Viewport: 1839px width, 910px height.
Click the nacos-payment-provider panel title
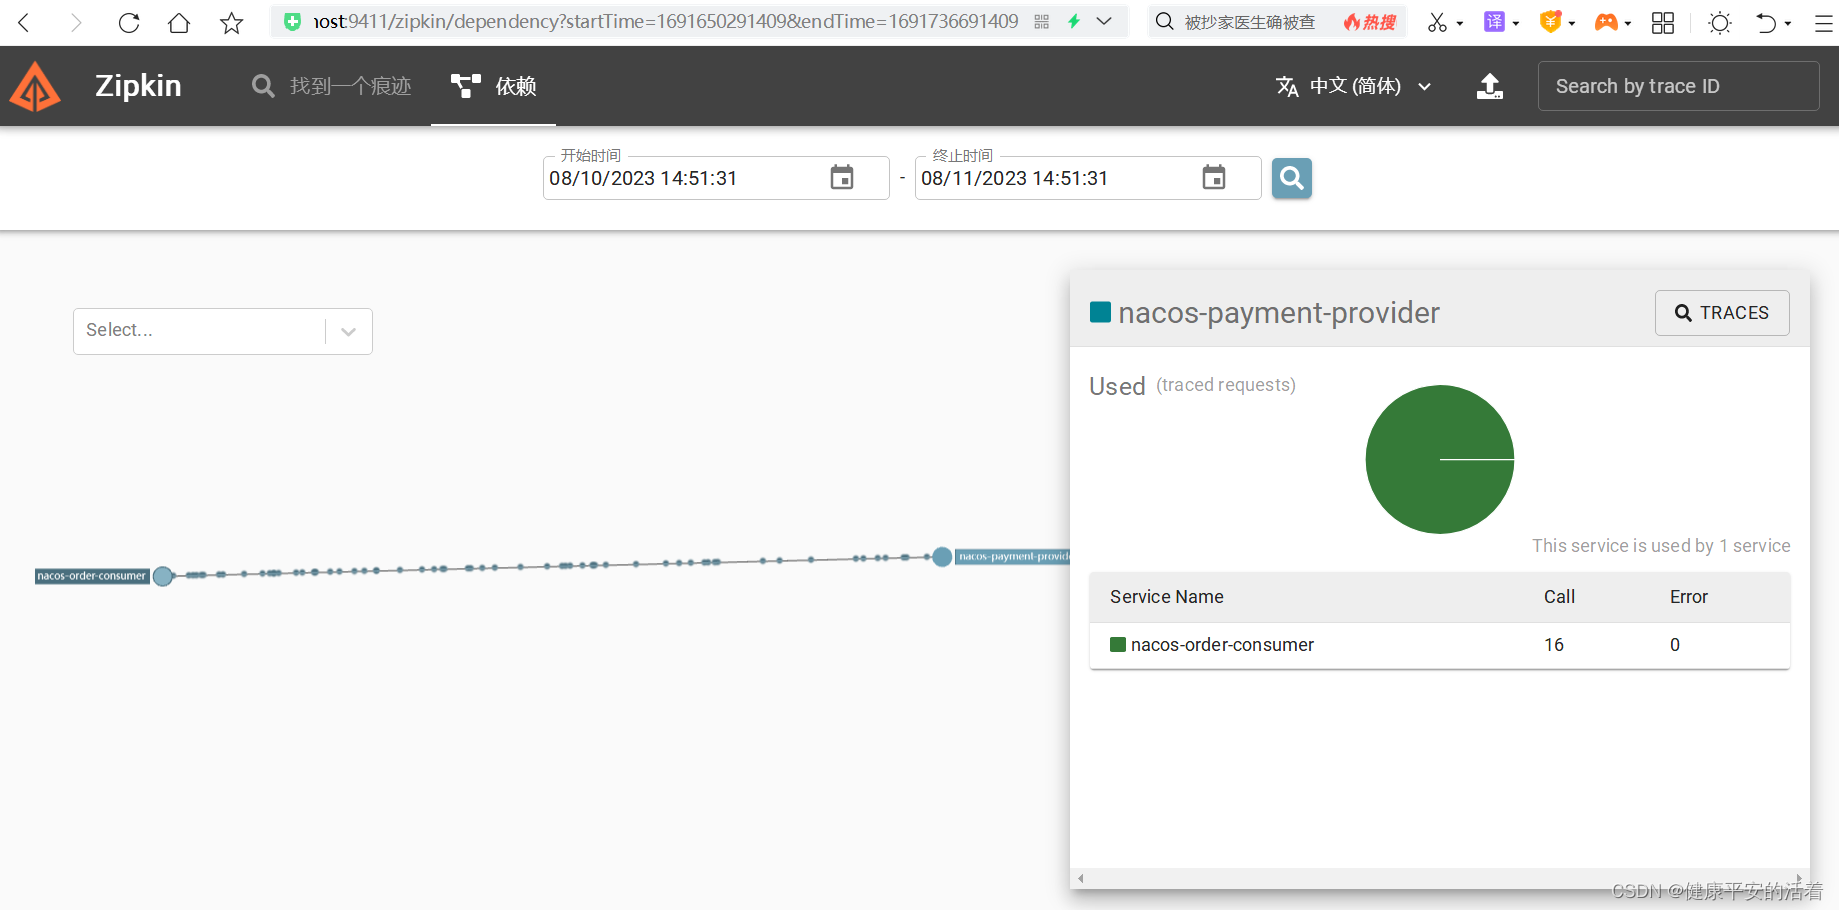point(1279,313)
